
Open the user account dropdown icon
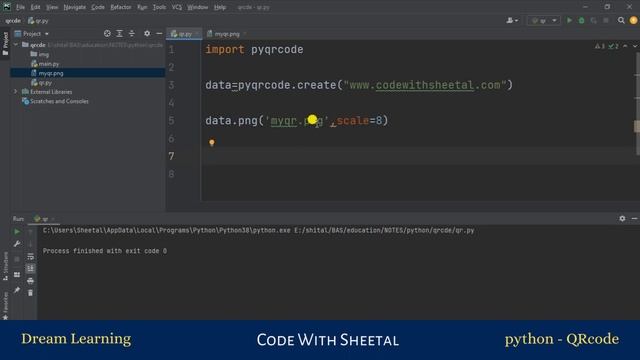point(512,20)
